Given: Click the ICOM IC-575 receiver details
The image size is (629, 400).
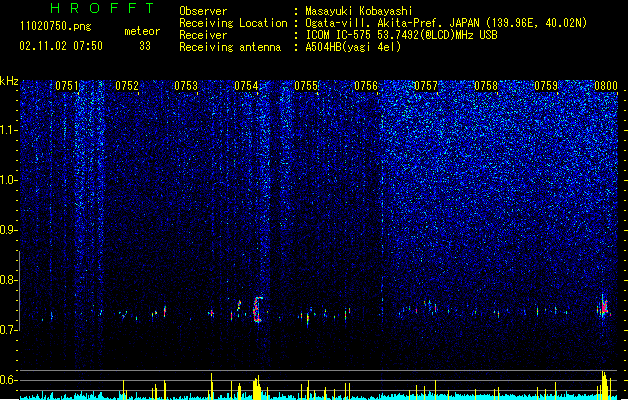Looking at the screenshot, I should 401,35.
